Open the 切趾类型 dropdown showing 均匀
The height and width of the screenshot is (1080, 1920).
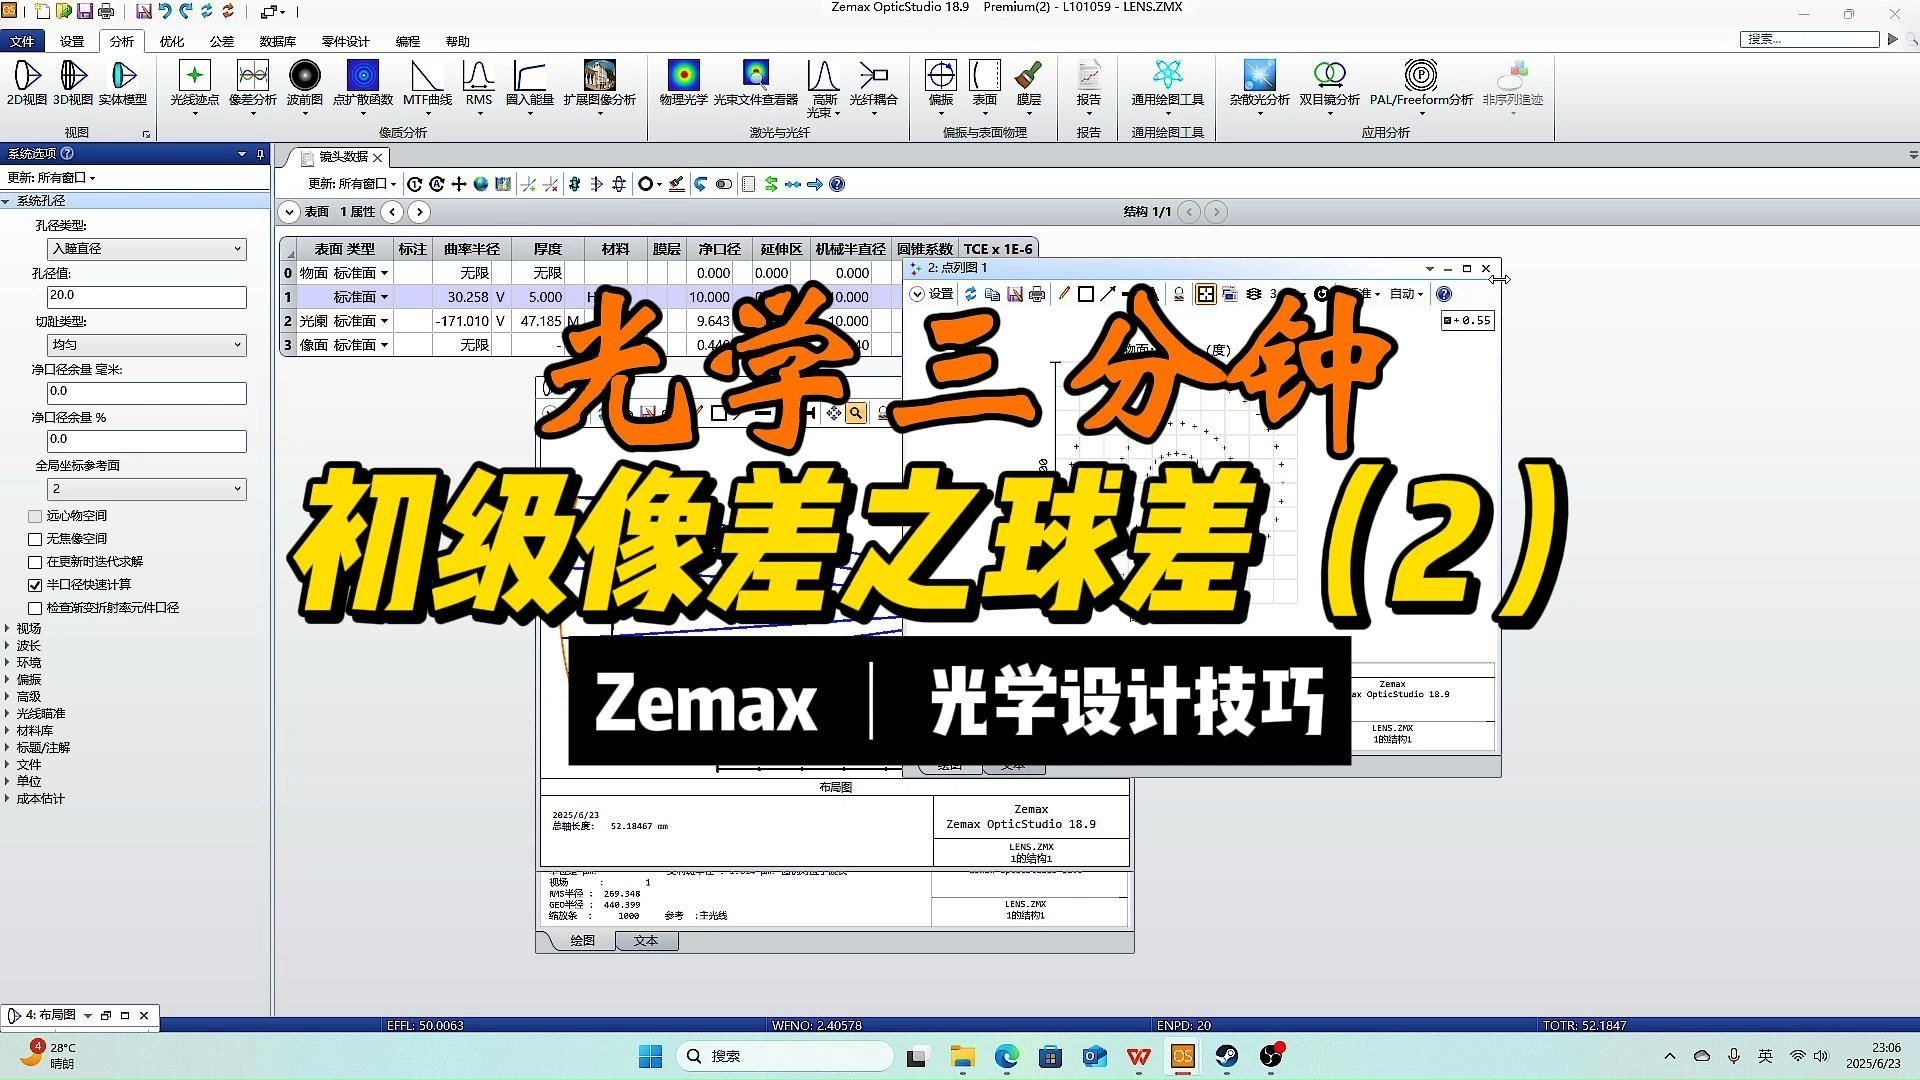point(146,344)
